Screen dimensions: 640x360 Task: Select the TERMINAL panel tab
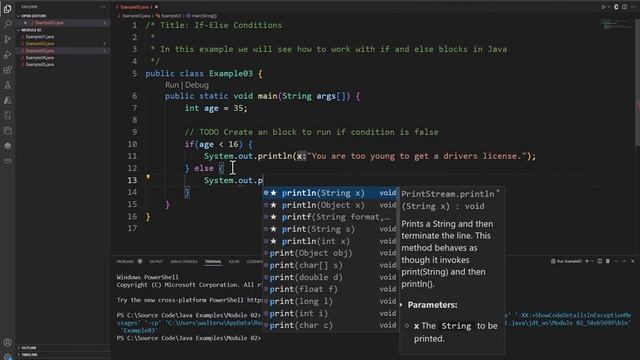tap(213, 262)
